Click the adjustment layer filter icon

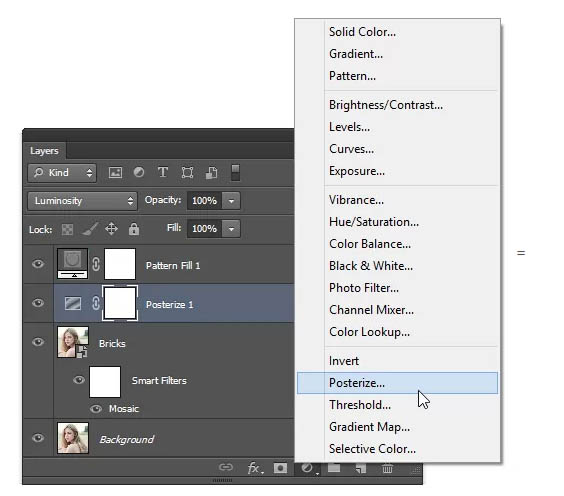point(139,173)
